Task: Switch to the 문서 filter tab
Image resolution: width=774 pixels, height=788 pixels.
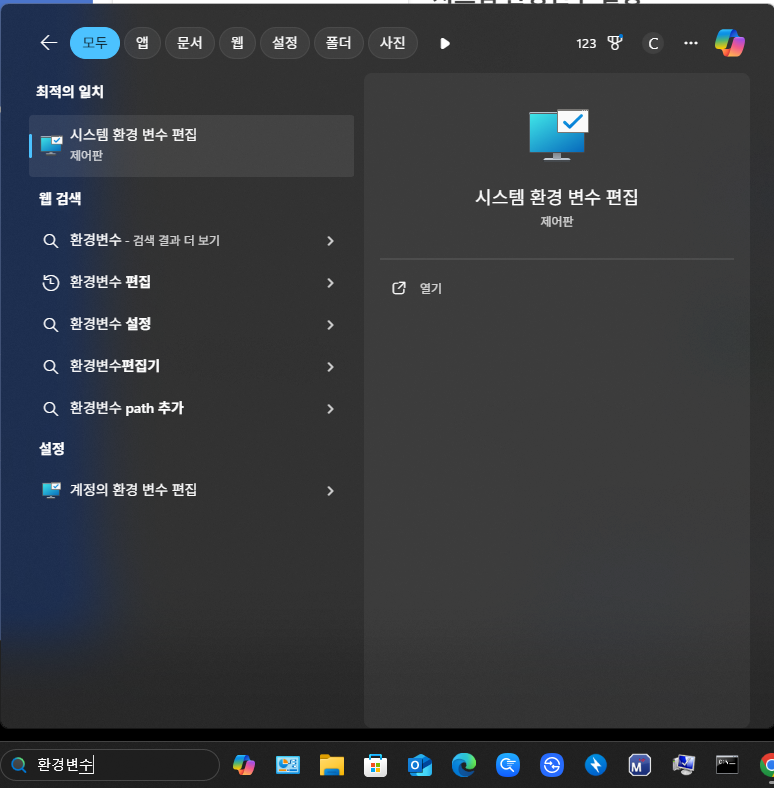Action: click(189, 43)
